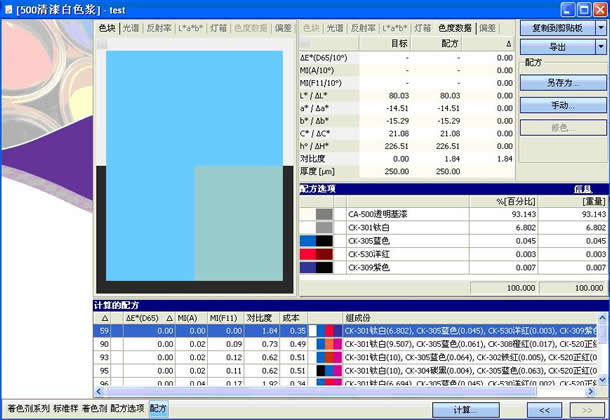This screenshot has height=420, width=610.
Task: Switch to the 光谱 tab in left panel
Action: tap(130, 28)
